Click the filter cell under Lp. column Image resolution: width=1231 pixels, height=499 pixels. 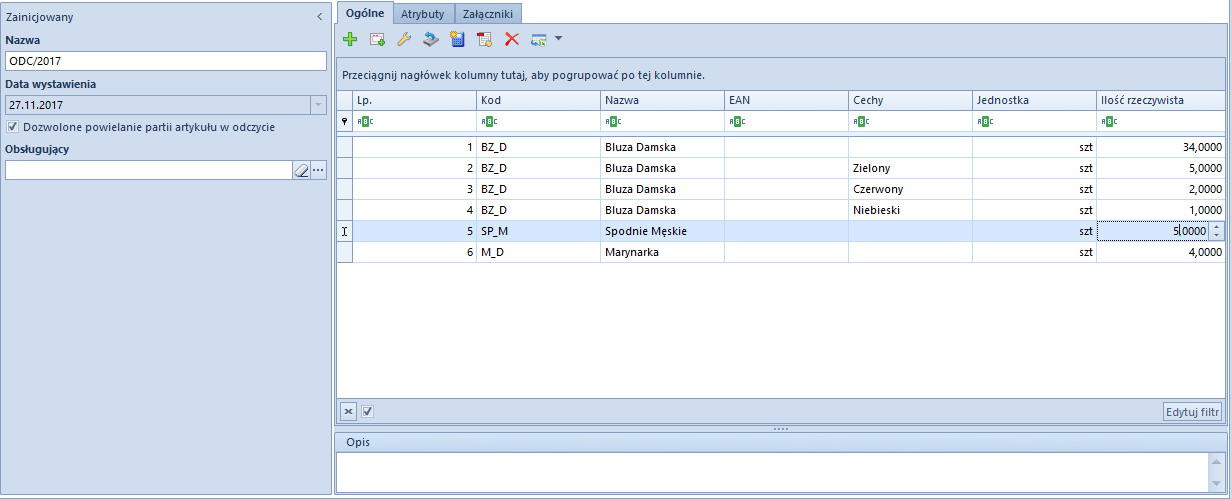pos(414,121)
